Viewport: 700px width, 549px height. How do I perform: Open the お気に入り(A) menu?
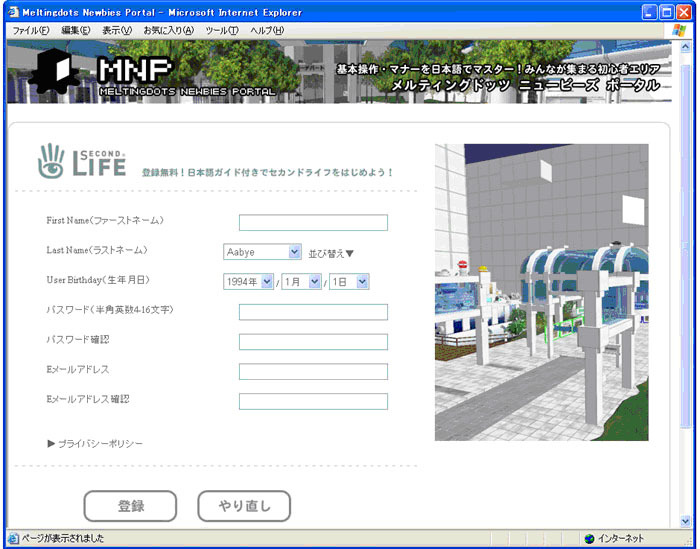(x=169, y=30)
